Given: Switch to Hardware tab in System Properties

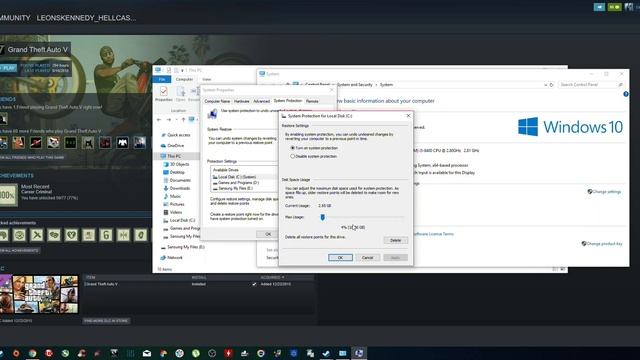Looking at the screenshot, I should click(x=241, y=101).
